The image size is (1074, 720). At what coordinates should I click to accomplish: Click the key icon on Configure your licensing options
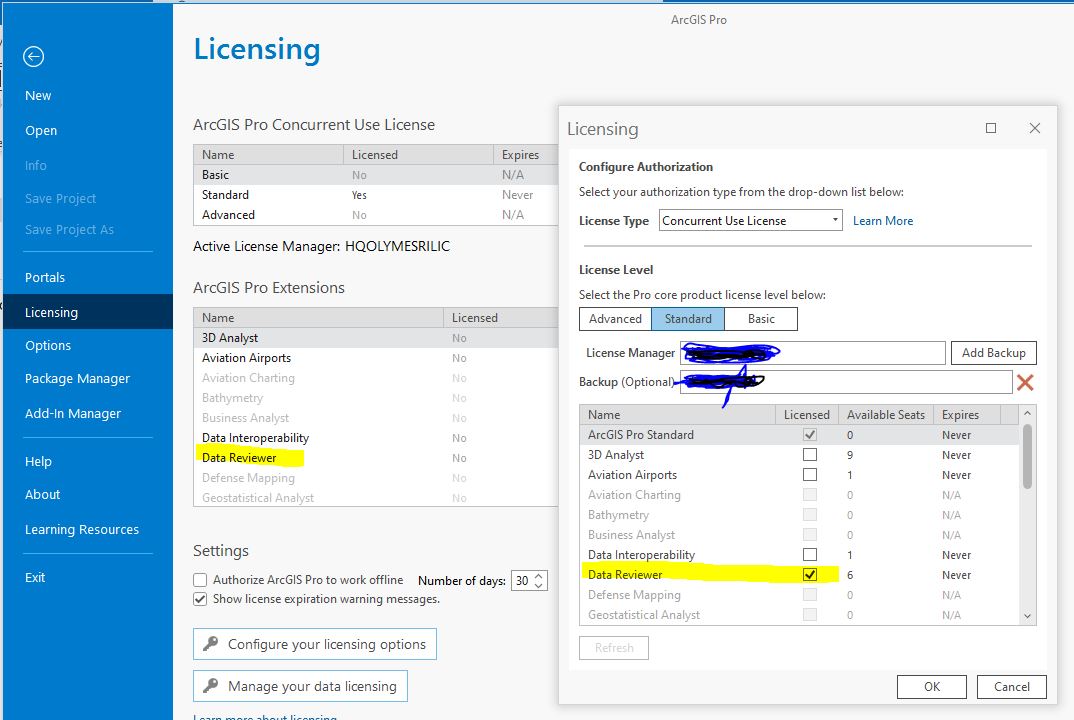[x=210, y=644]
